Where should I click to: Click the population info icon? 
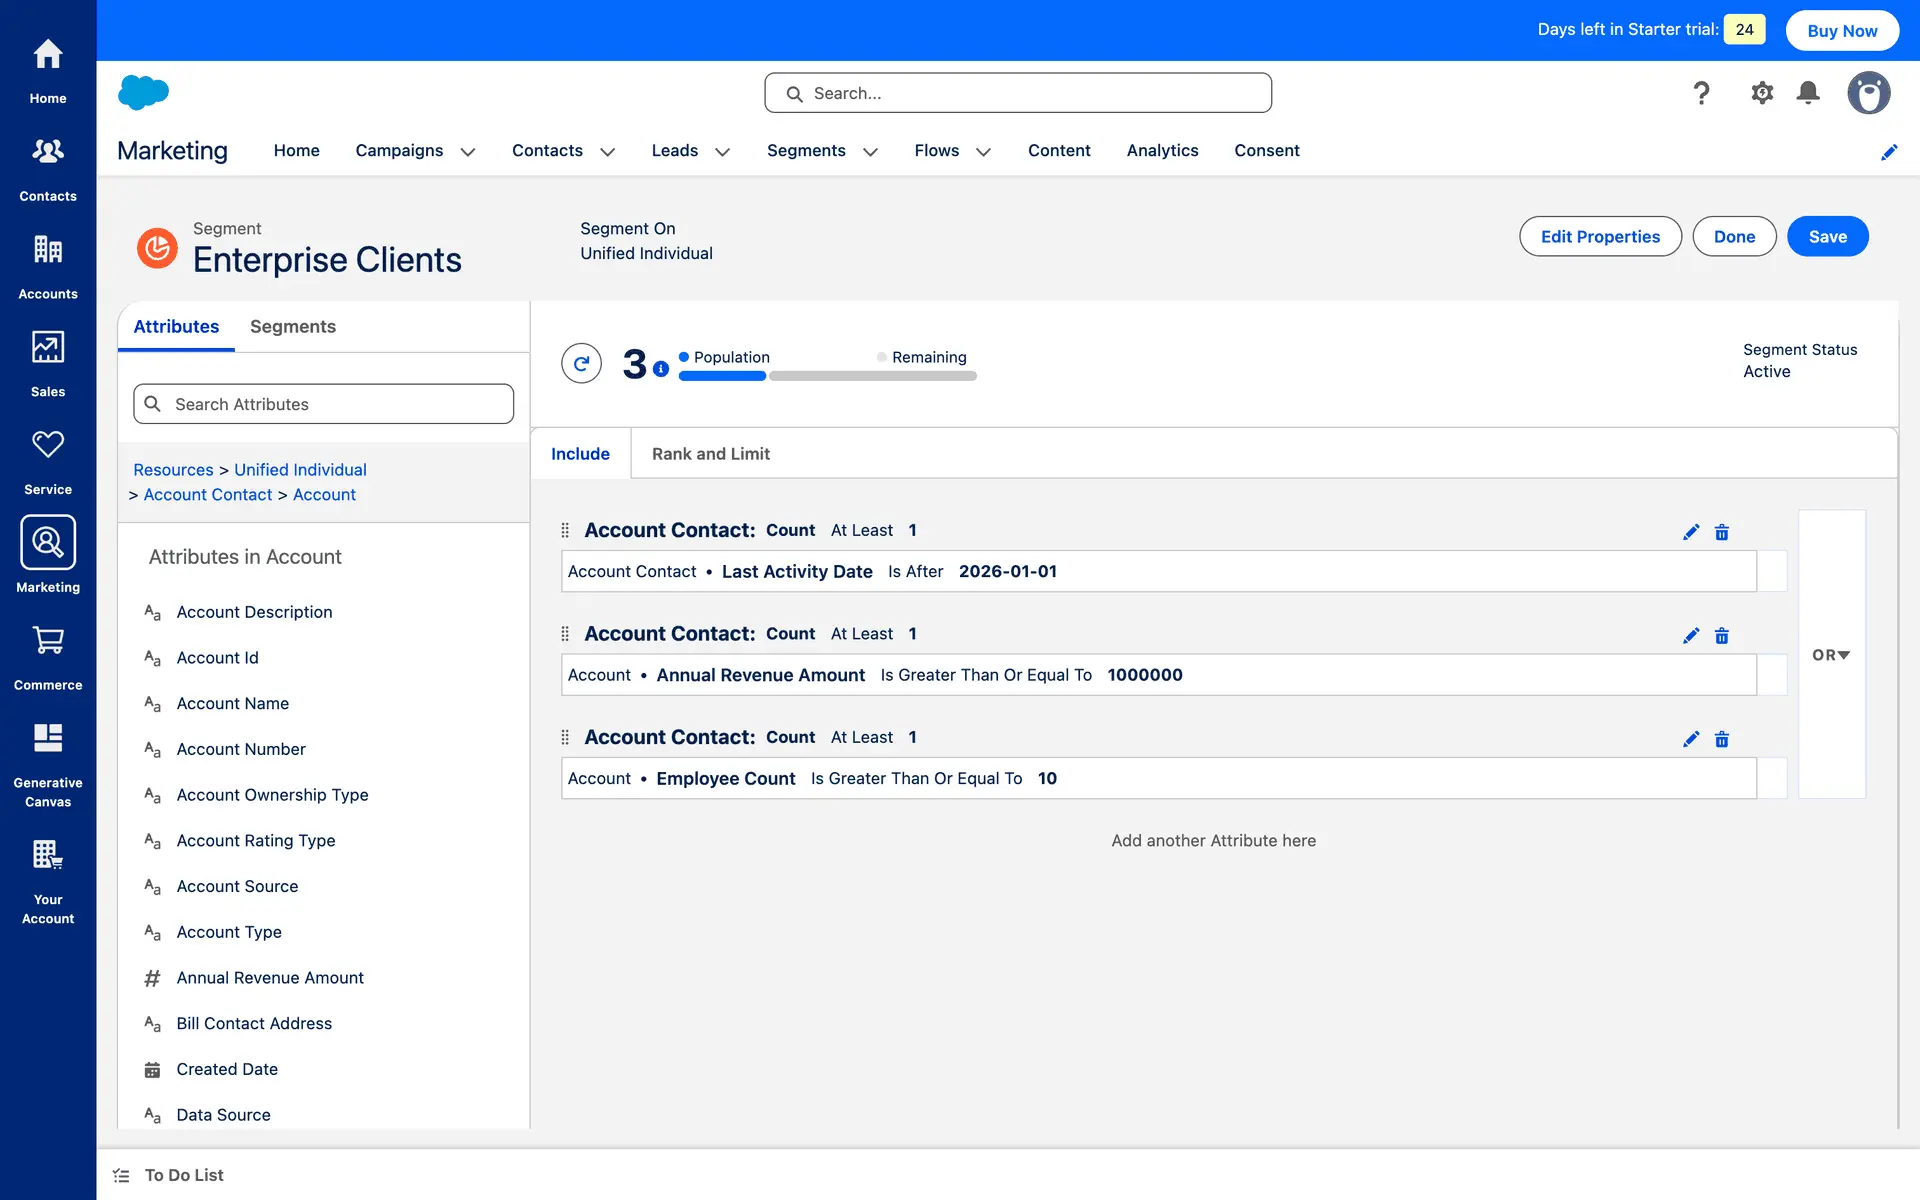(x=661, y=369)
